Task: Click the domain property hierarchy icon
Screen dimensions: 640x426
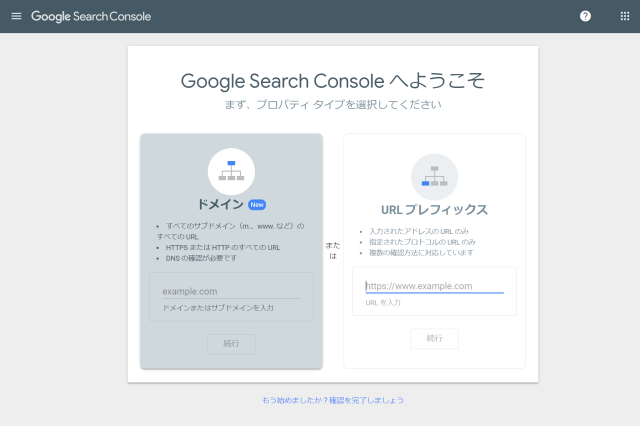Action: (x=231, y=171)
